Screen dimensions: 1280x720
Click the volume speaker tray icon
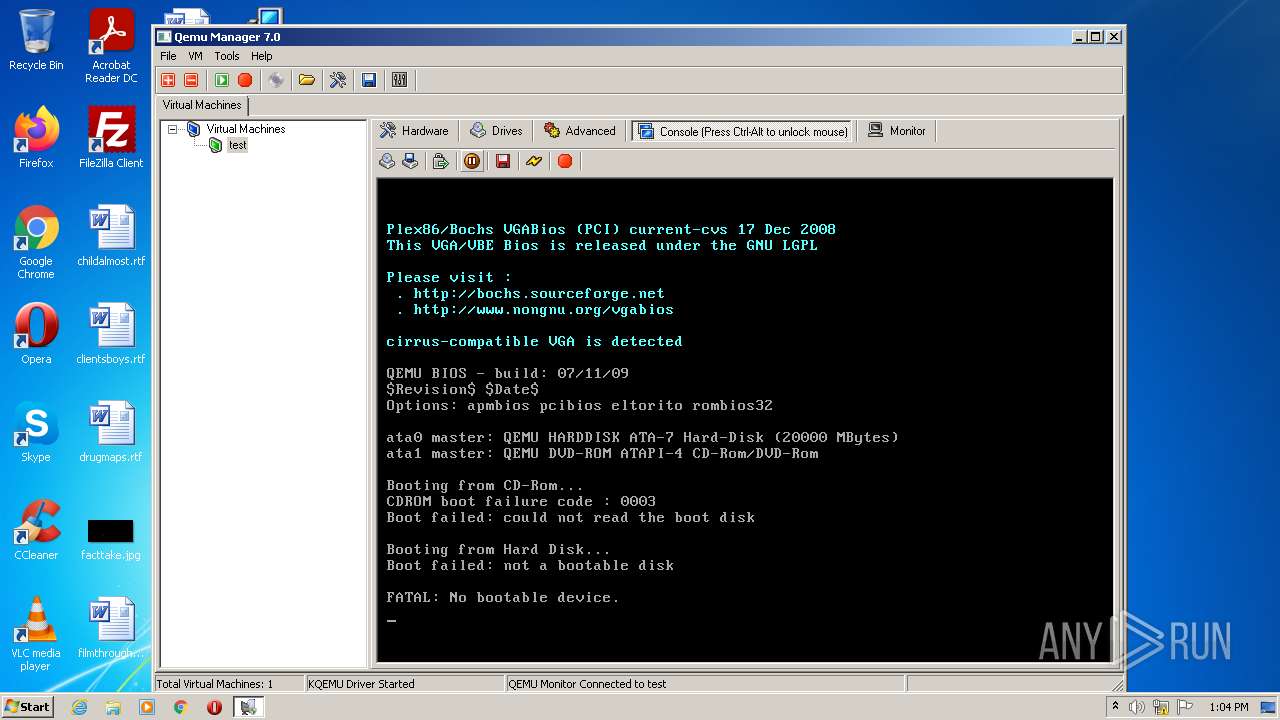pyautogui.click(x=1137, y=707)
